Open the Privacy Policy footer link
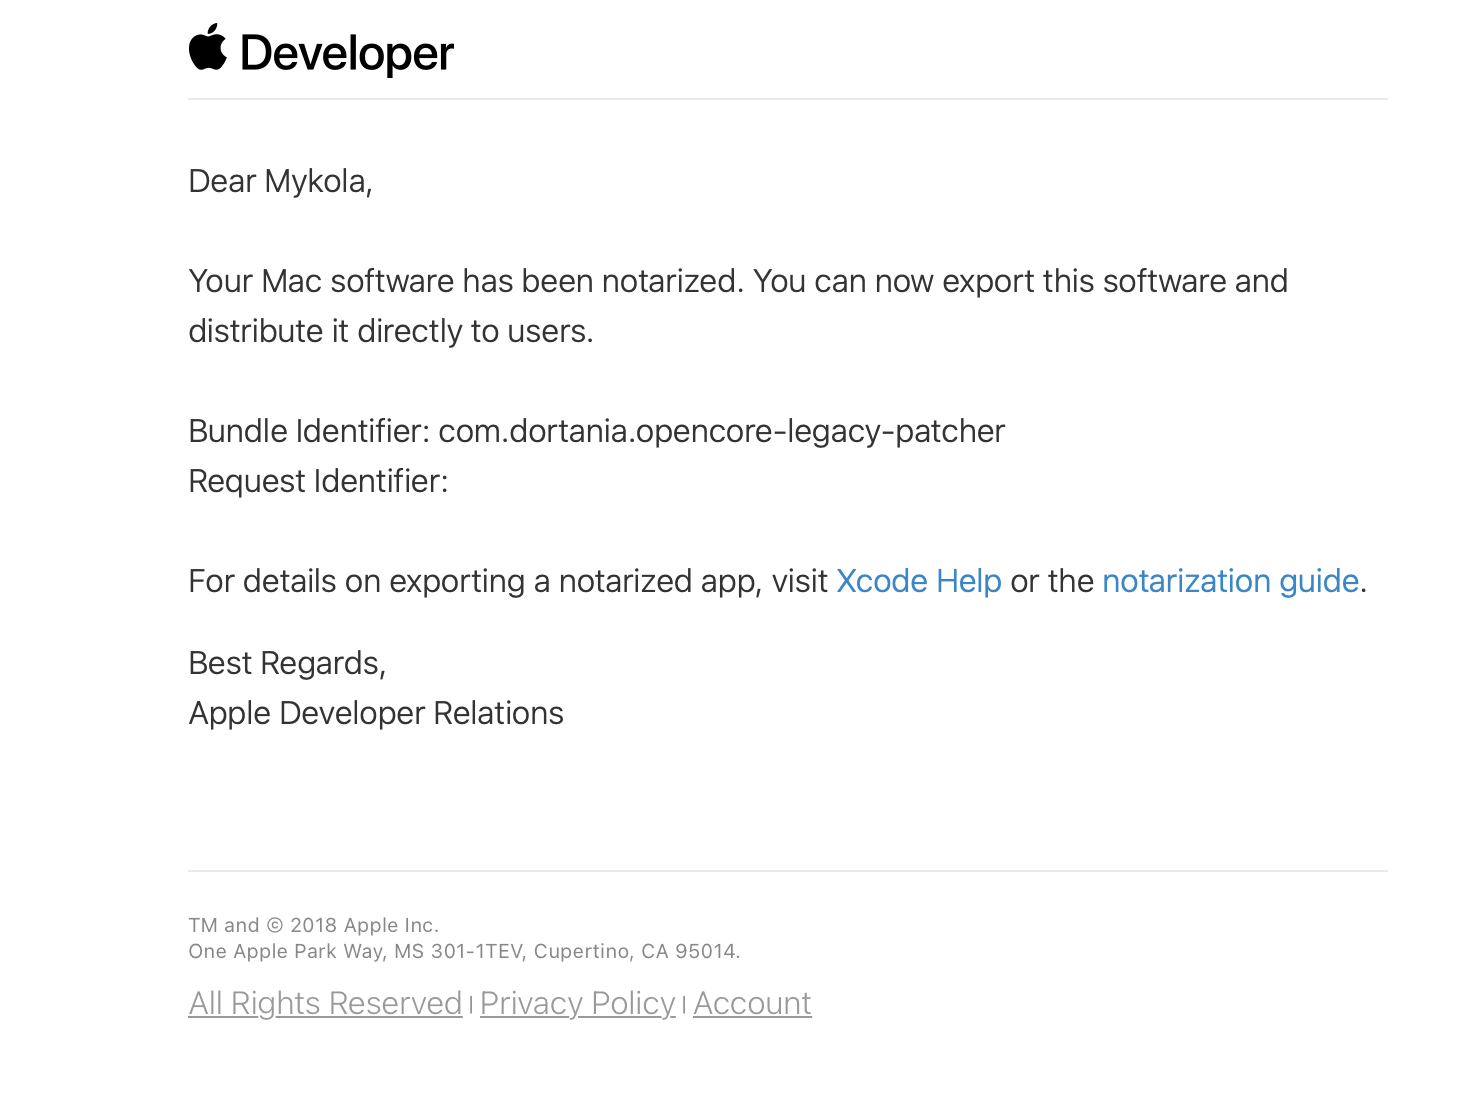 click(577, 1003)
